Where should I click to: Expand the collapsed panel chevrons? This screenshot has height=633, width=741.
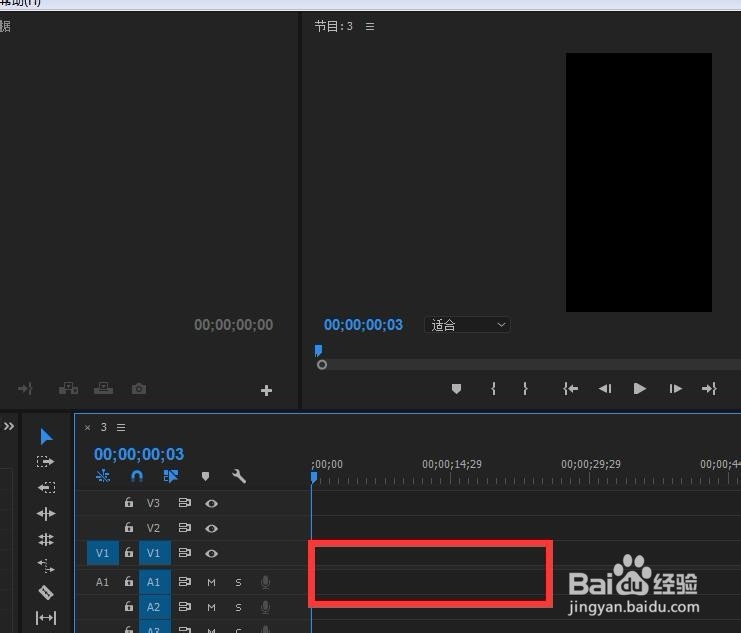(x=9, y=426)
